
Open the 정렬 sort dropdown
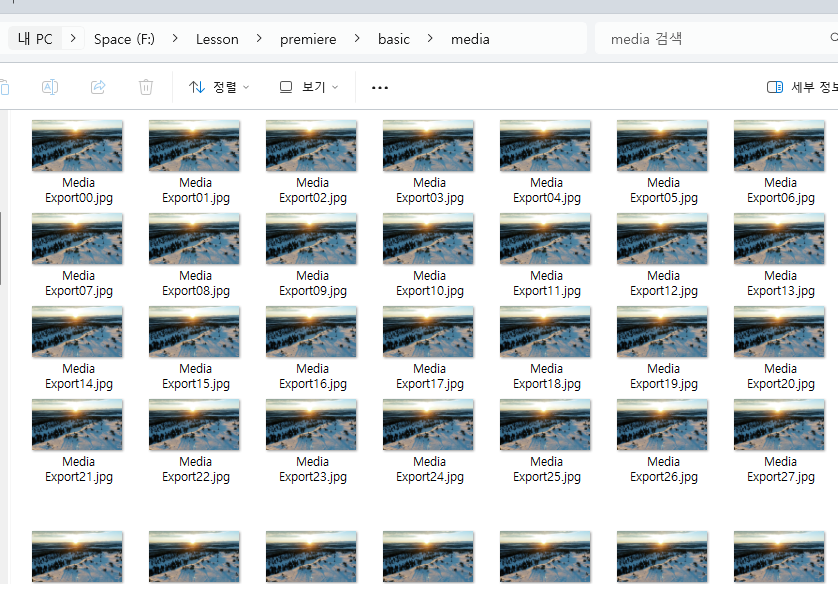click(x=219, y=87)
